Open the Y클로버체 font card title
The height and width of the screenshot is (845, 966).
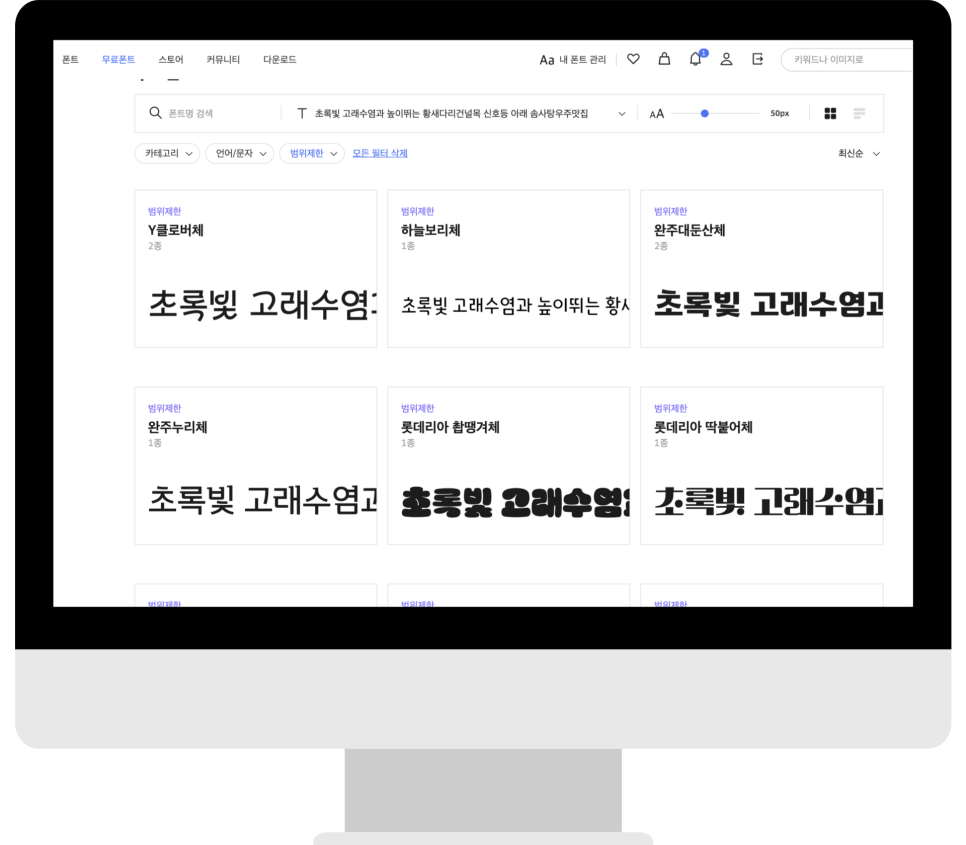pos(176,230)
